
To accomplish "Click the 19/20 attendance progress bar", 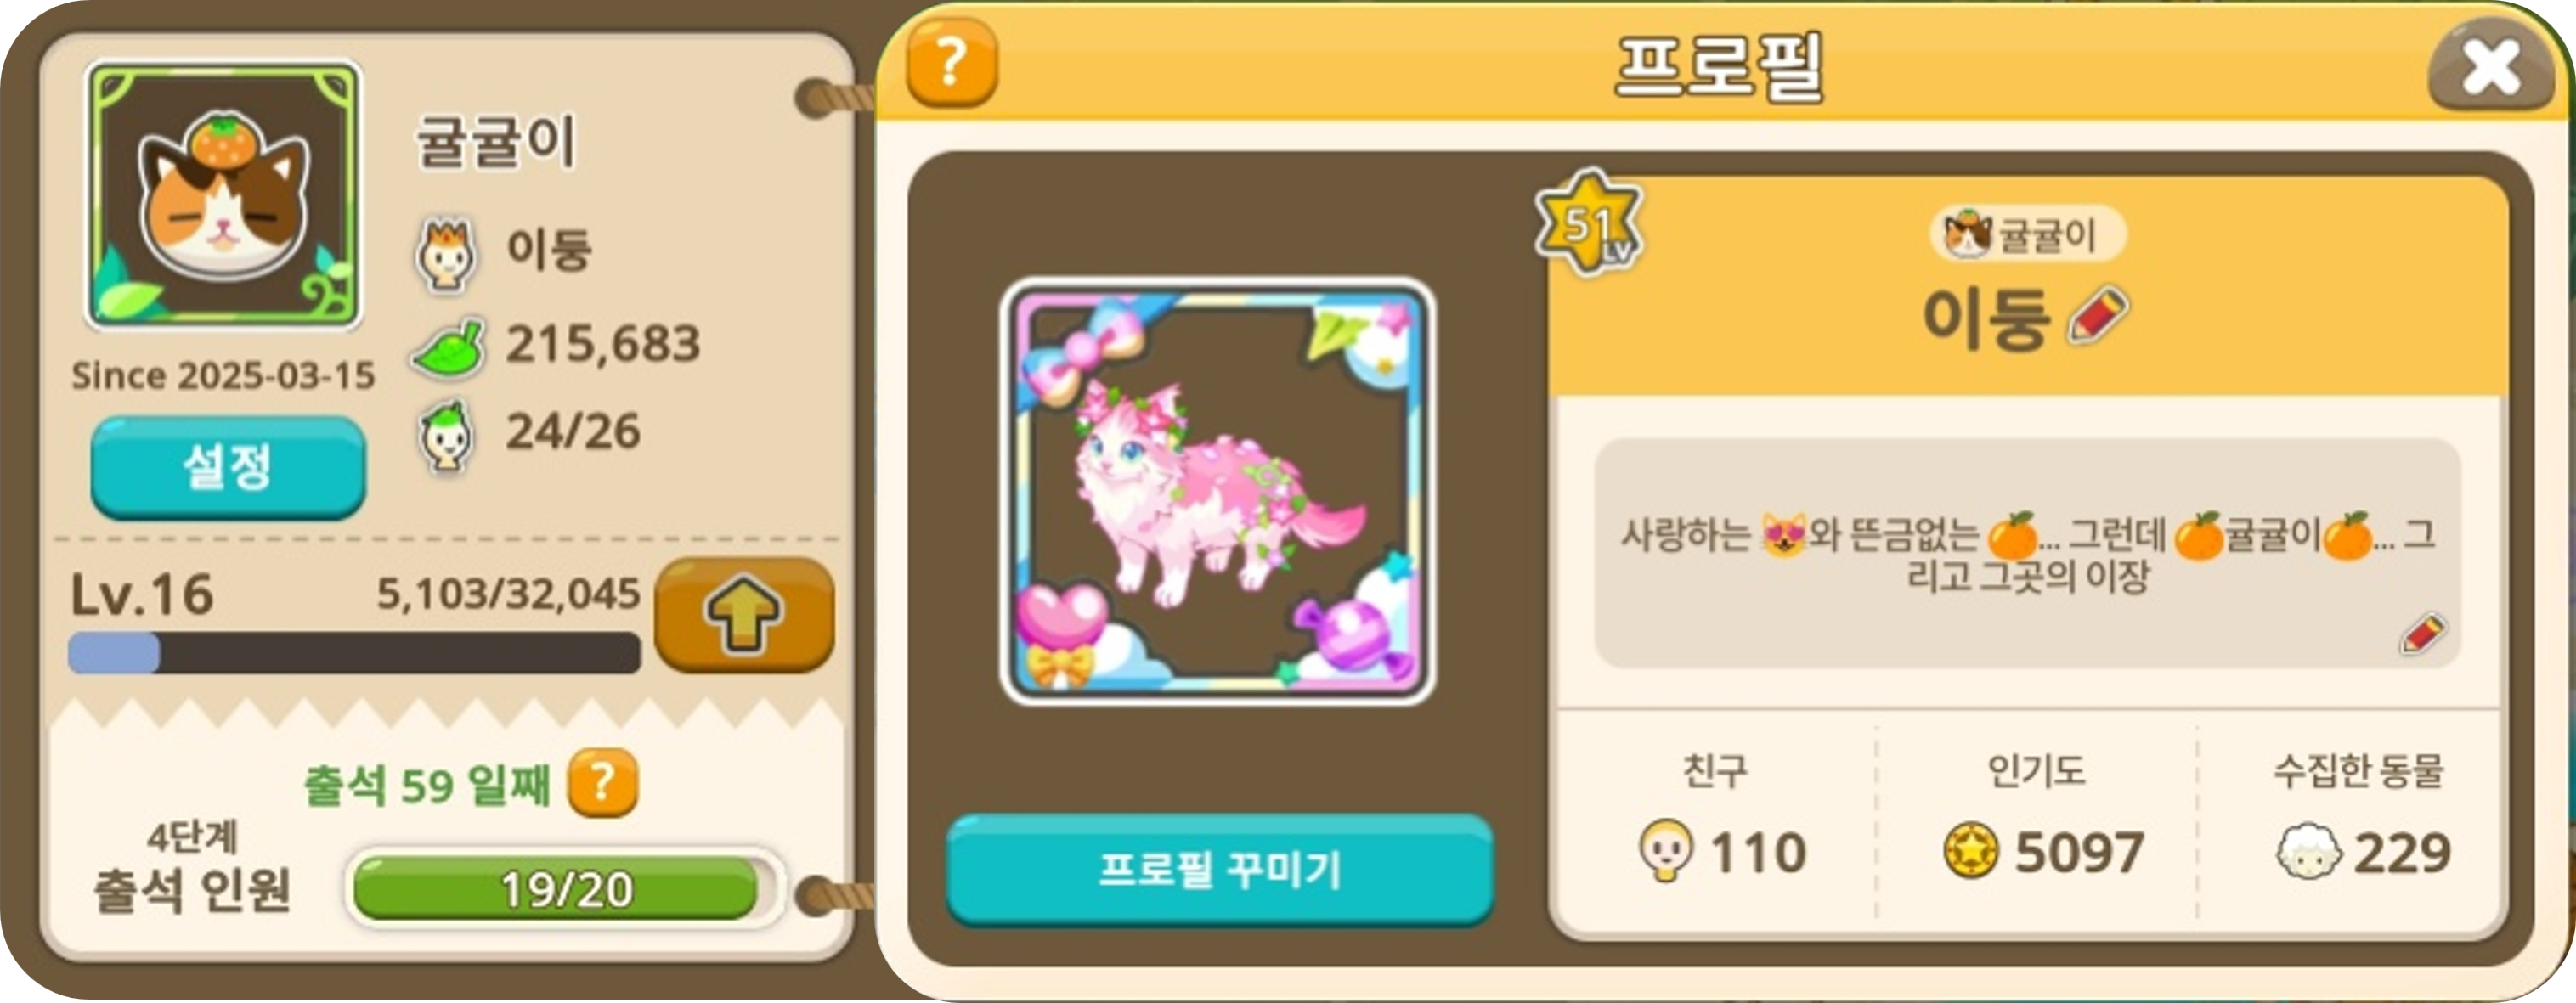I will (x=564, y=888).
